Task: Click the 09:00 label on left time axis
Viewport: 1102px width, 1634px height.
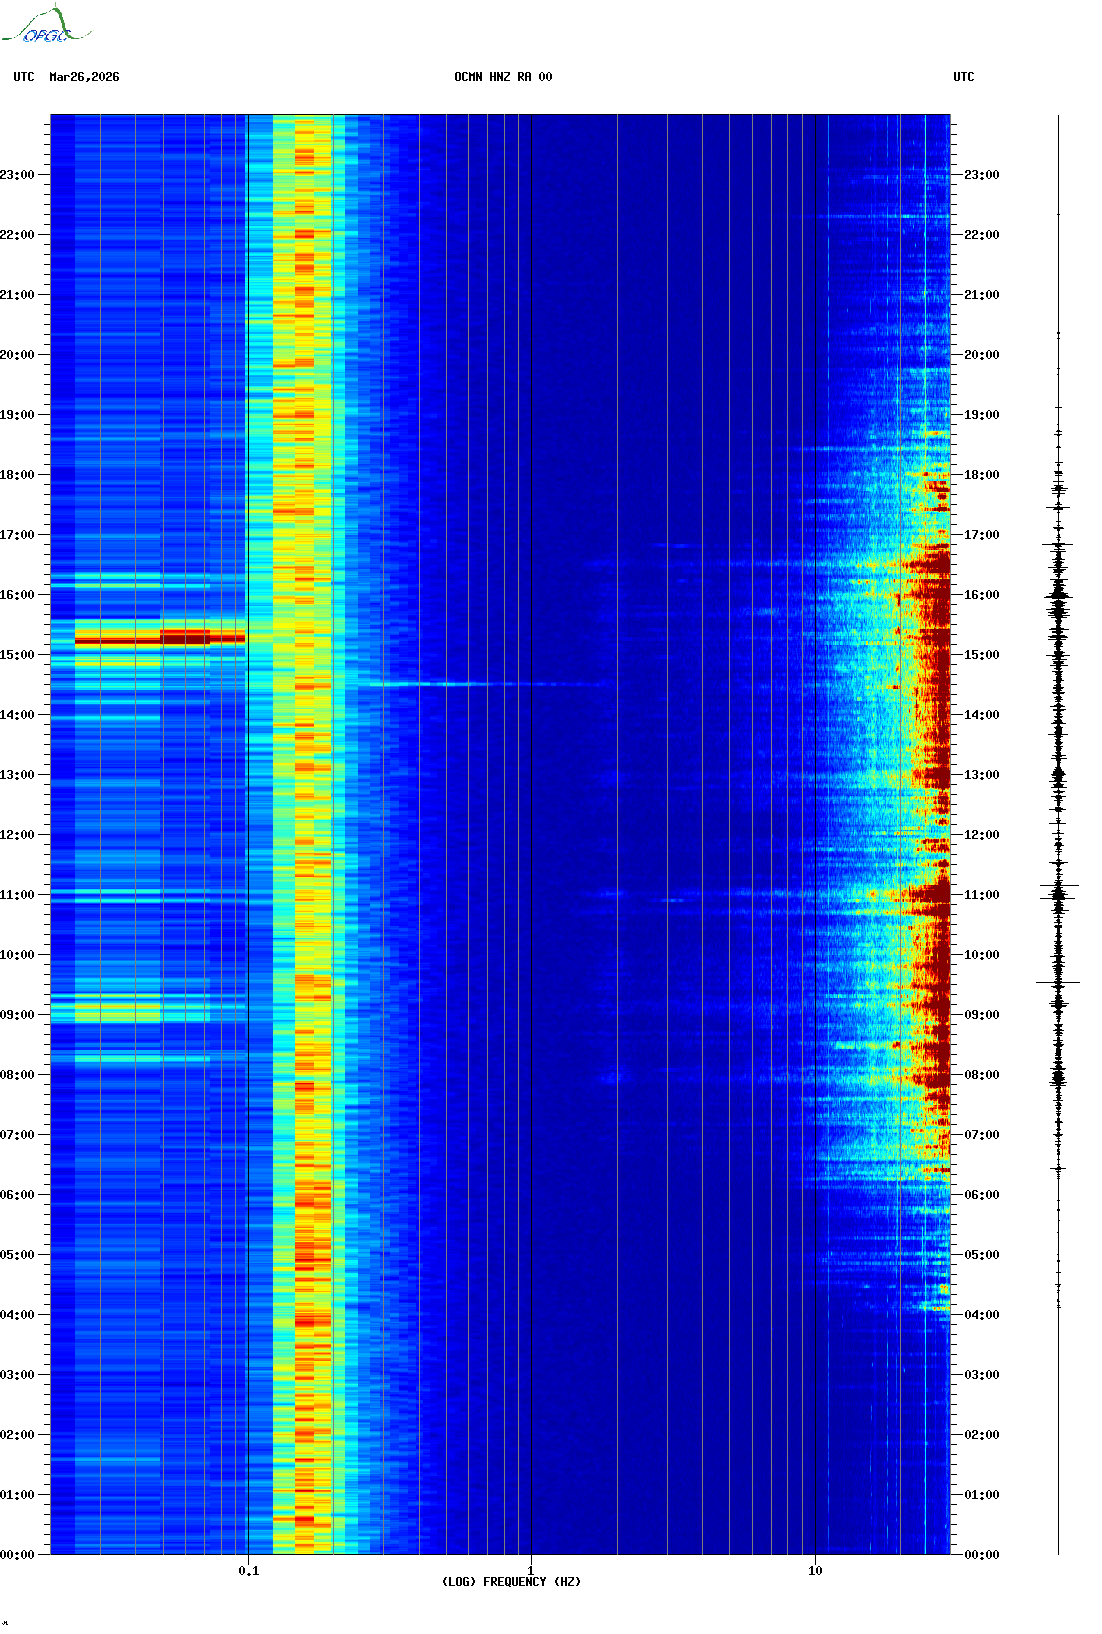Action: (18, 1015)
